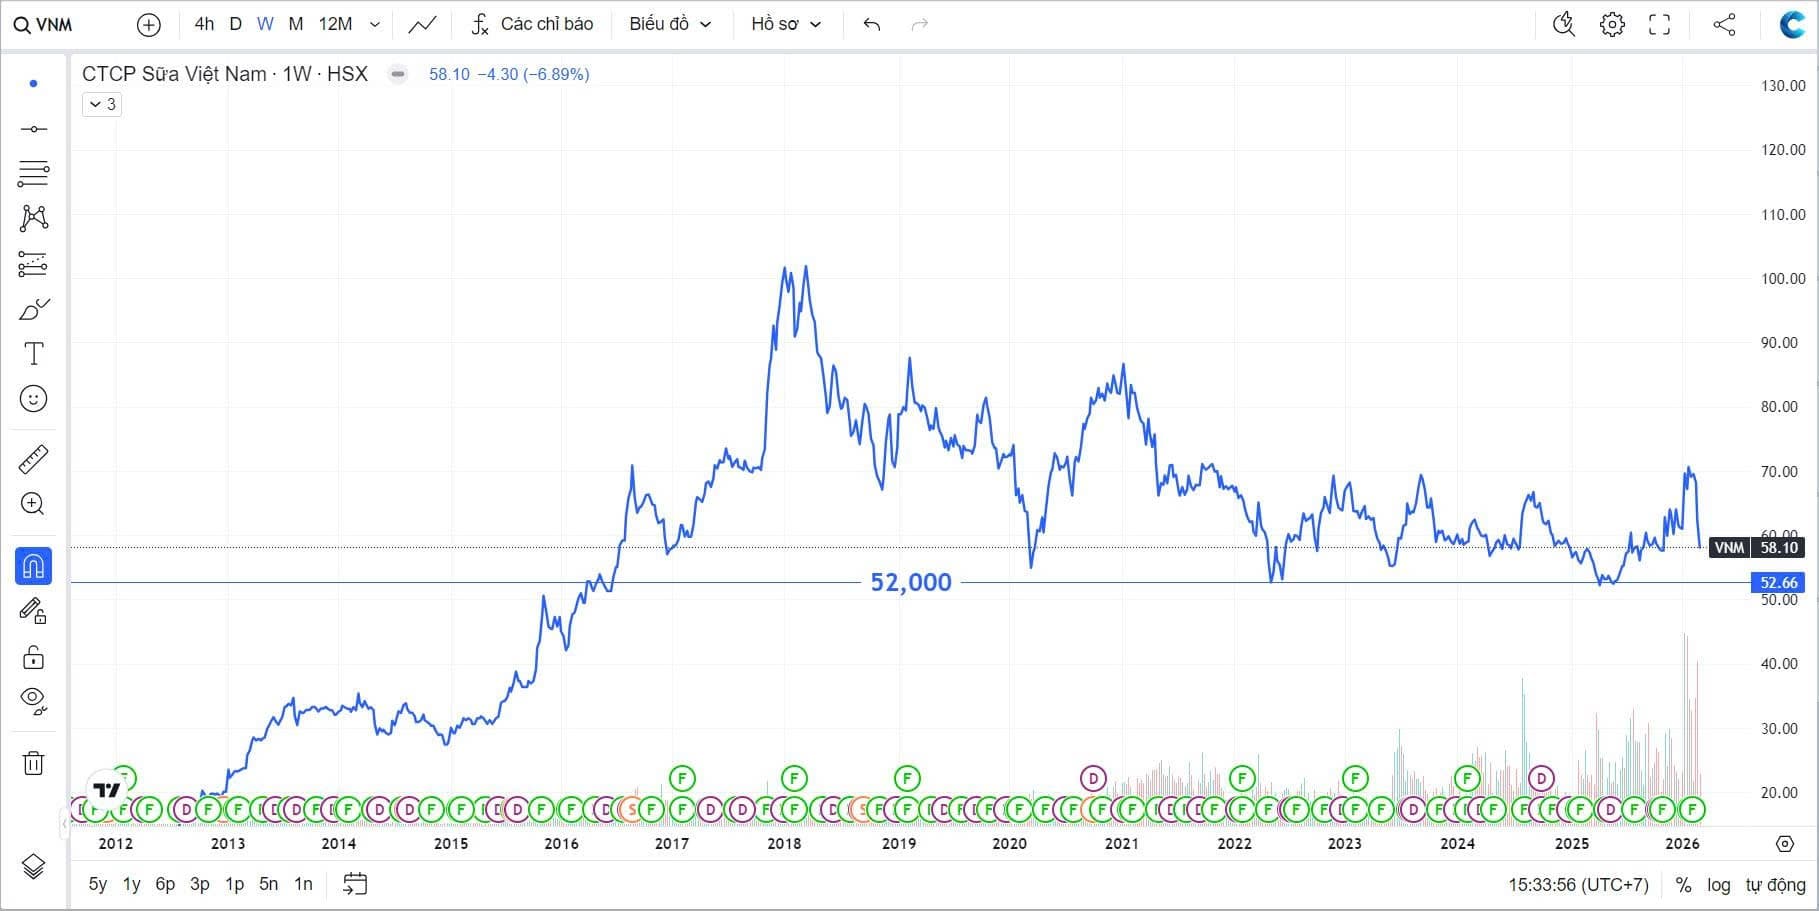Undo the last chart action
Screen dimensions: 1819x911
tap(872, 24)
